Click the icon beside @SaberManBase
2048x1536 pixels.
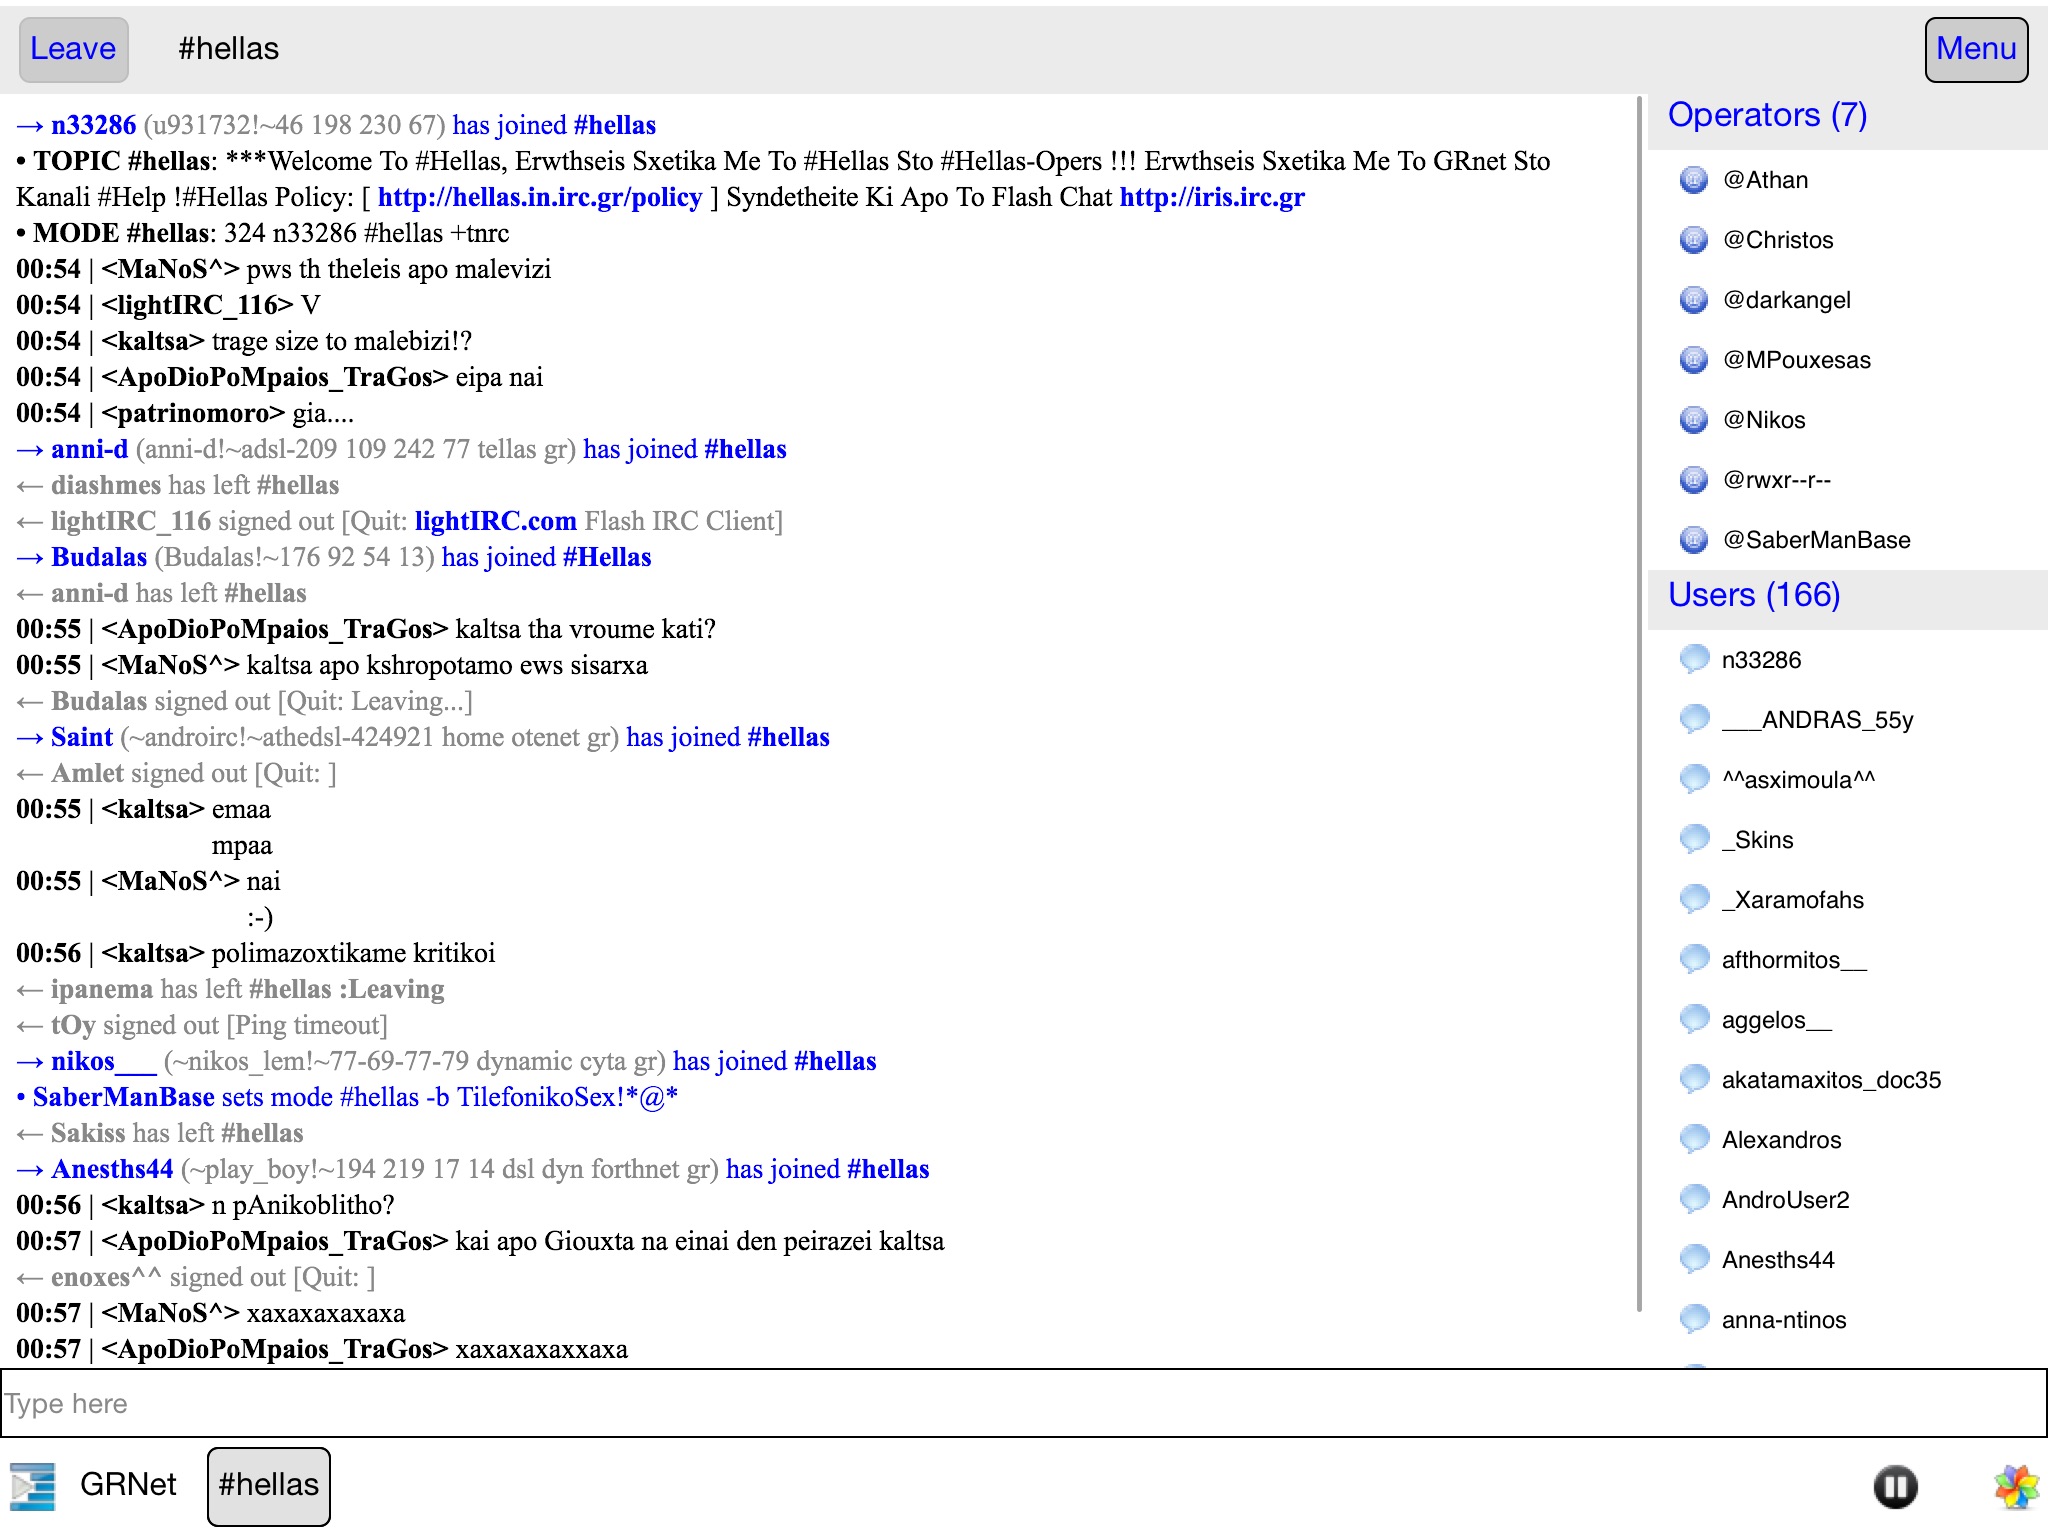click(1693, 540)
